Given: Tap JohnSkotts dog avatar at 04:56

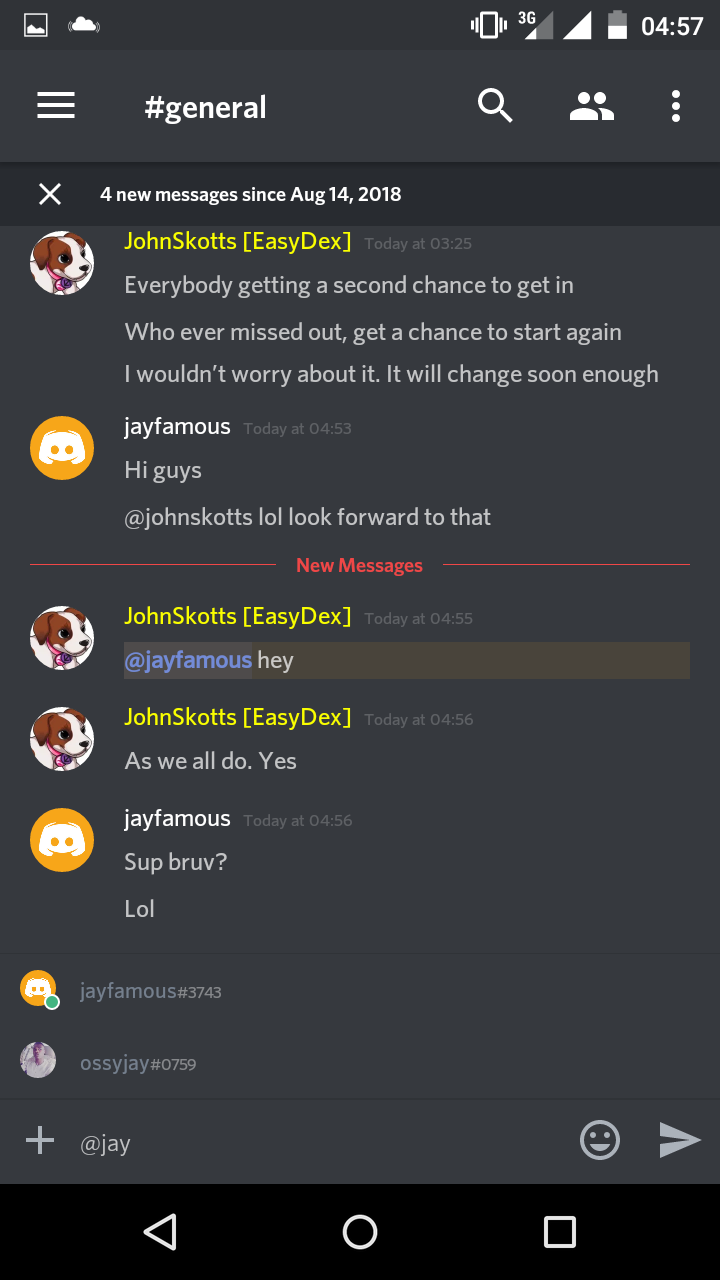Looking at the screenshot, I should click(62, 739).
